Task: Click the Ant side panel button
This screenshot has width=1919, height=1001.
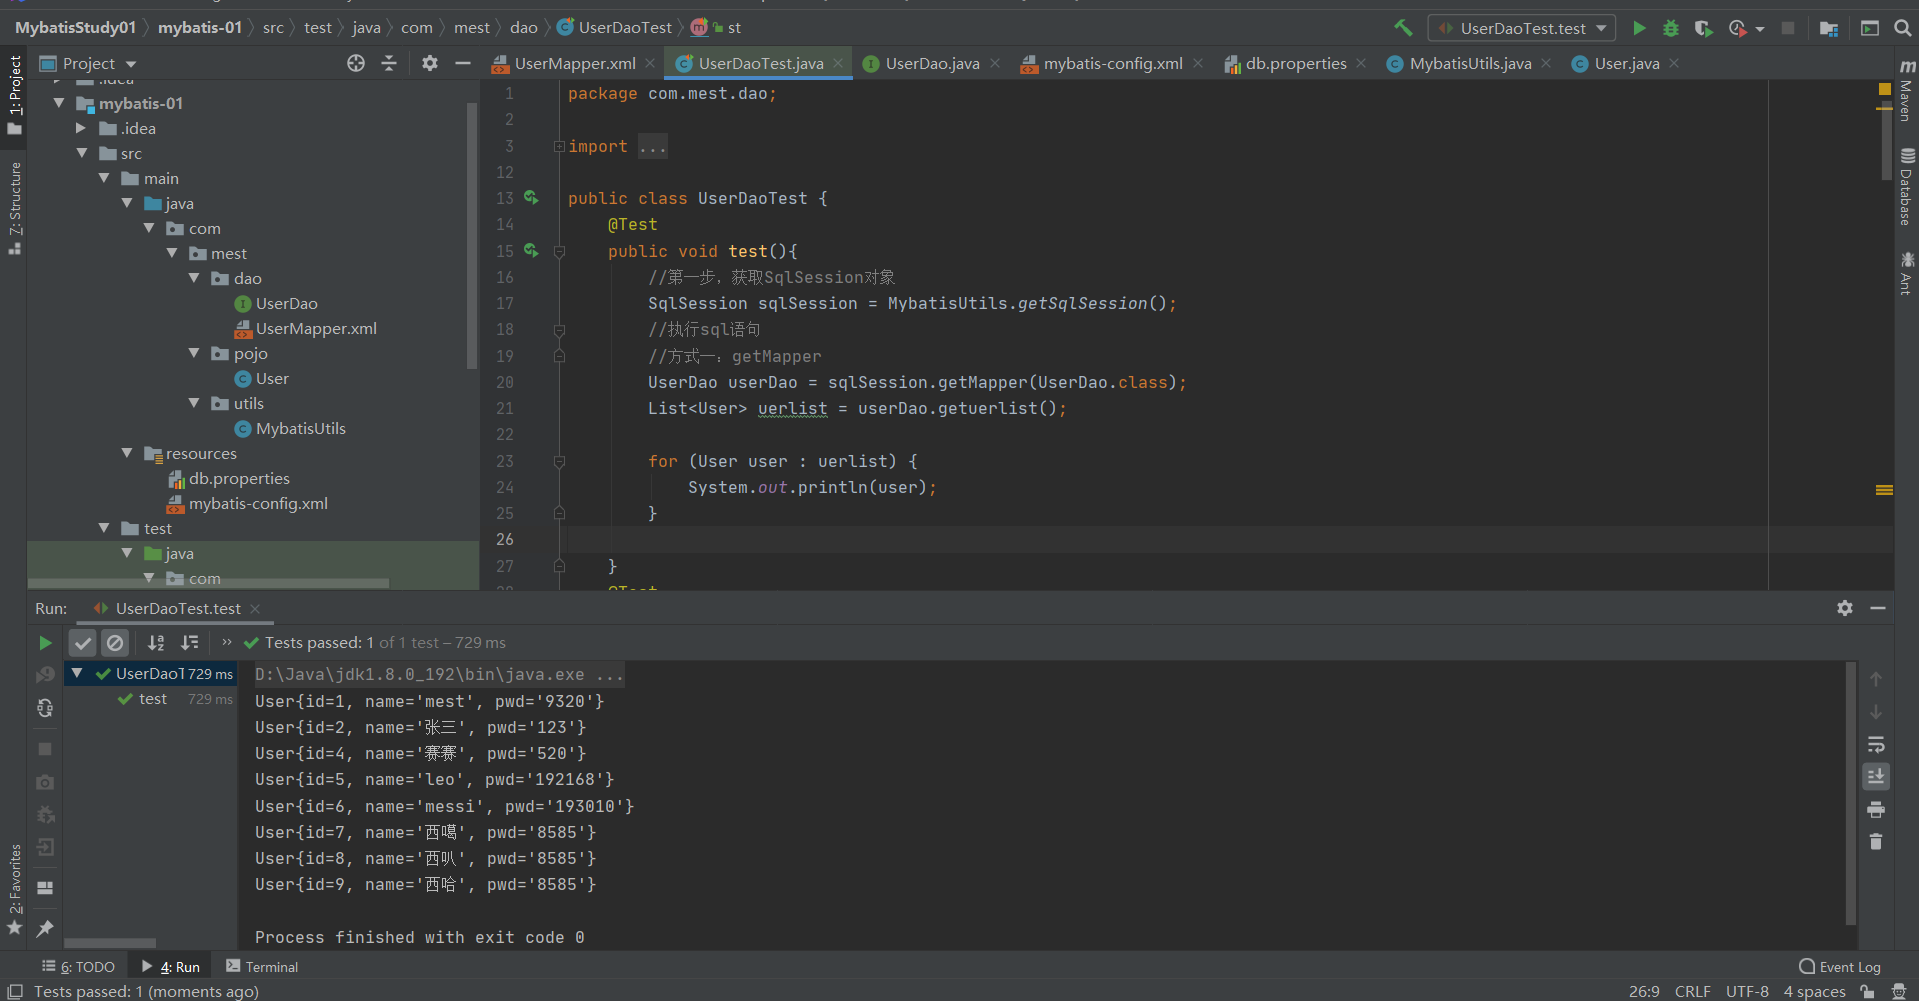Action: pos(1906,273)
